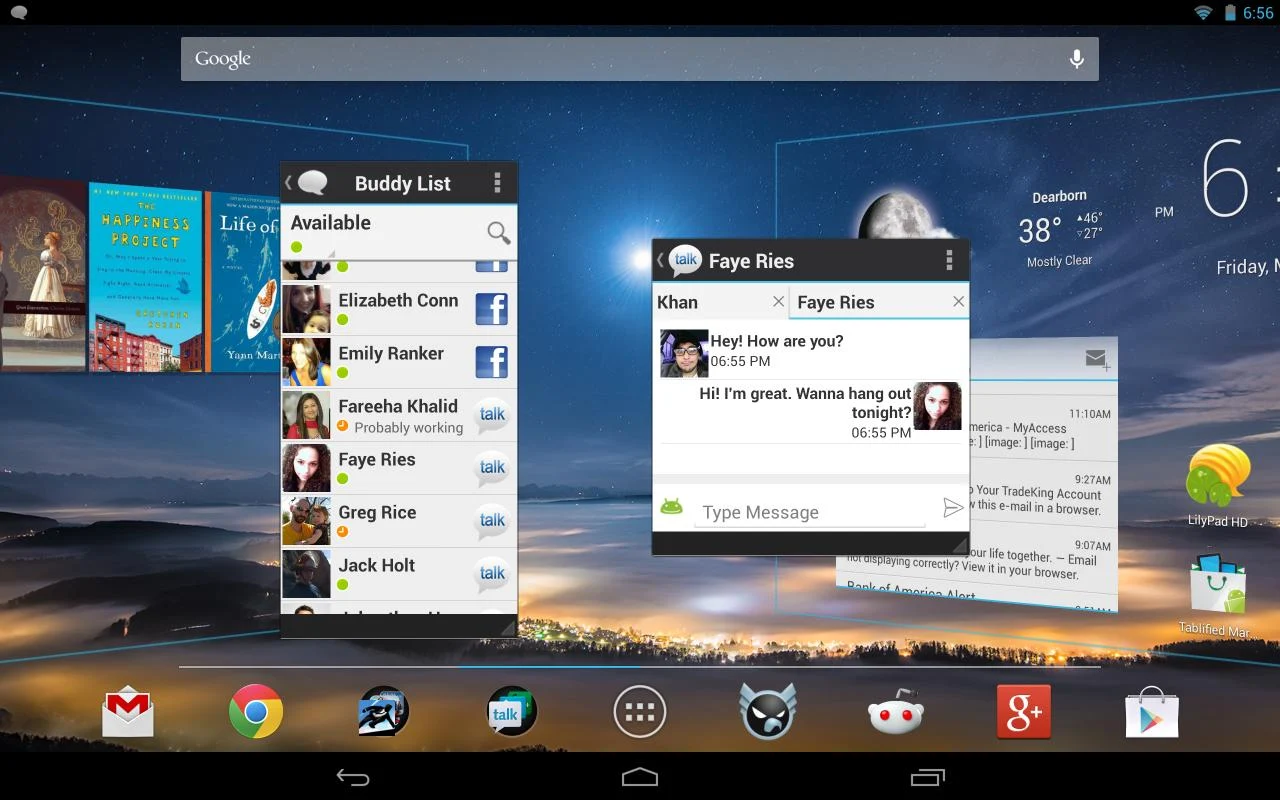The width and height of the screenshot is (1280, 800).
Task: Select Greg Rice in buddy list
Action: (399, 521)
